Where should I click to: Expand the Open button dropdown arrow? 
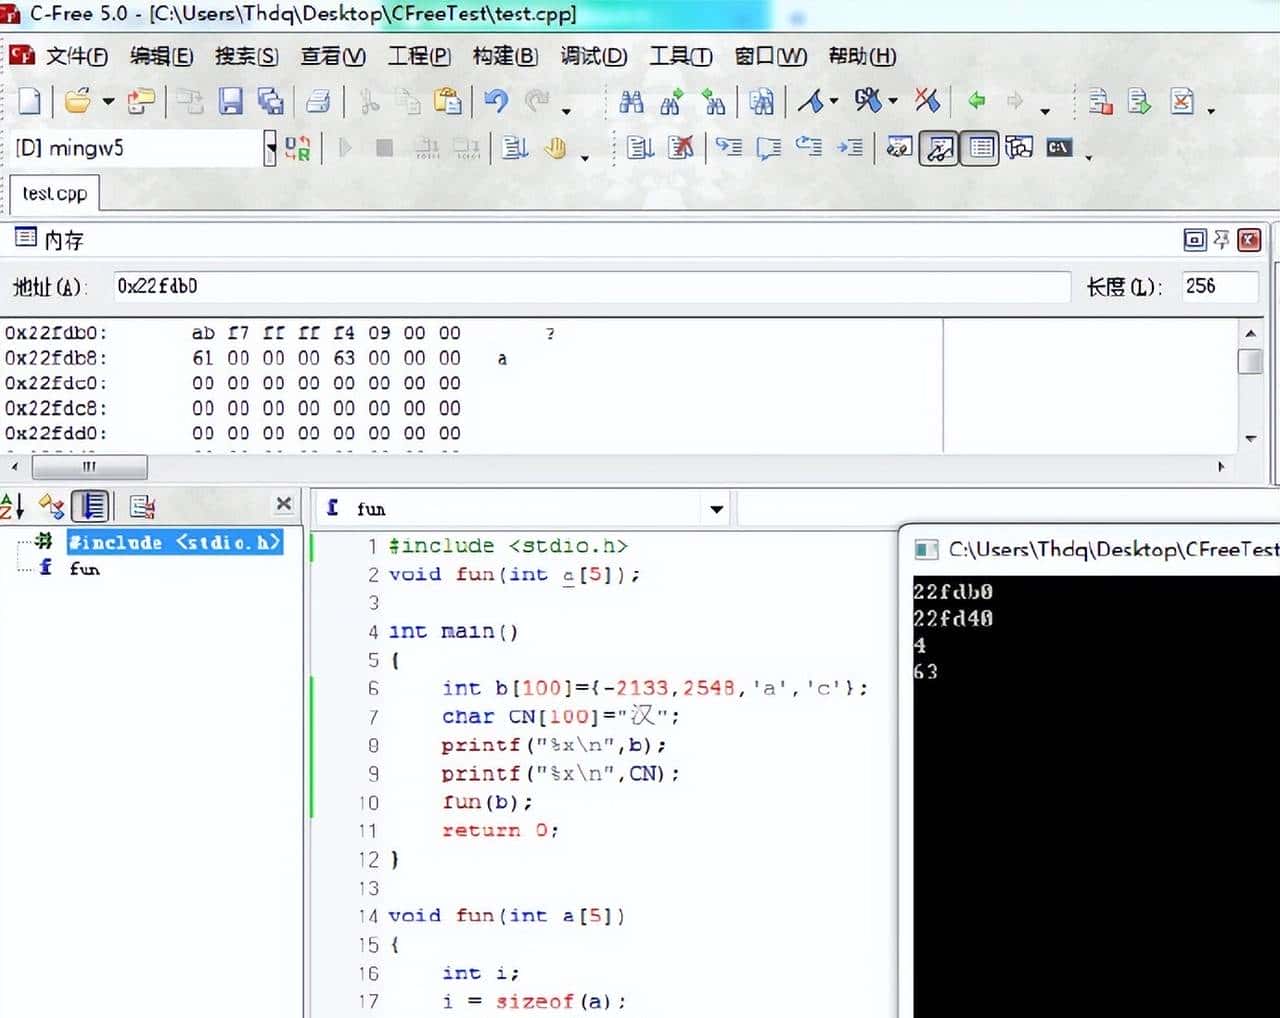(106, 100)
